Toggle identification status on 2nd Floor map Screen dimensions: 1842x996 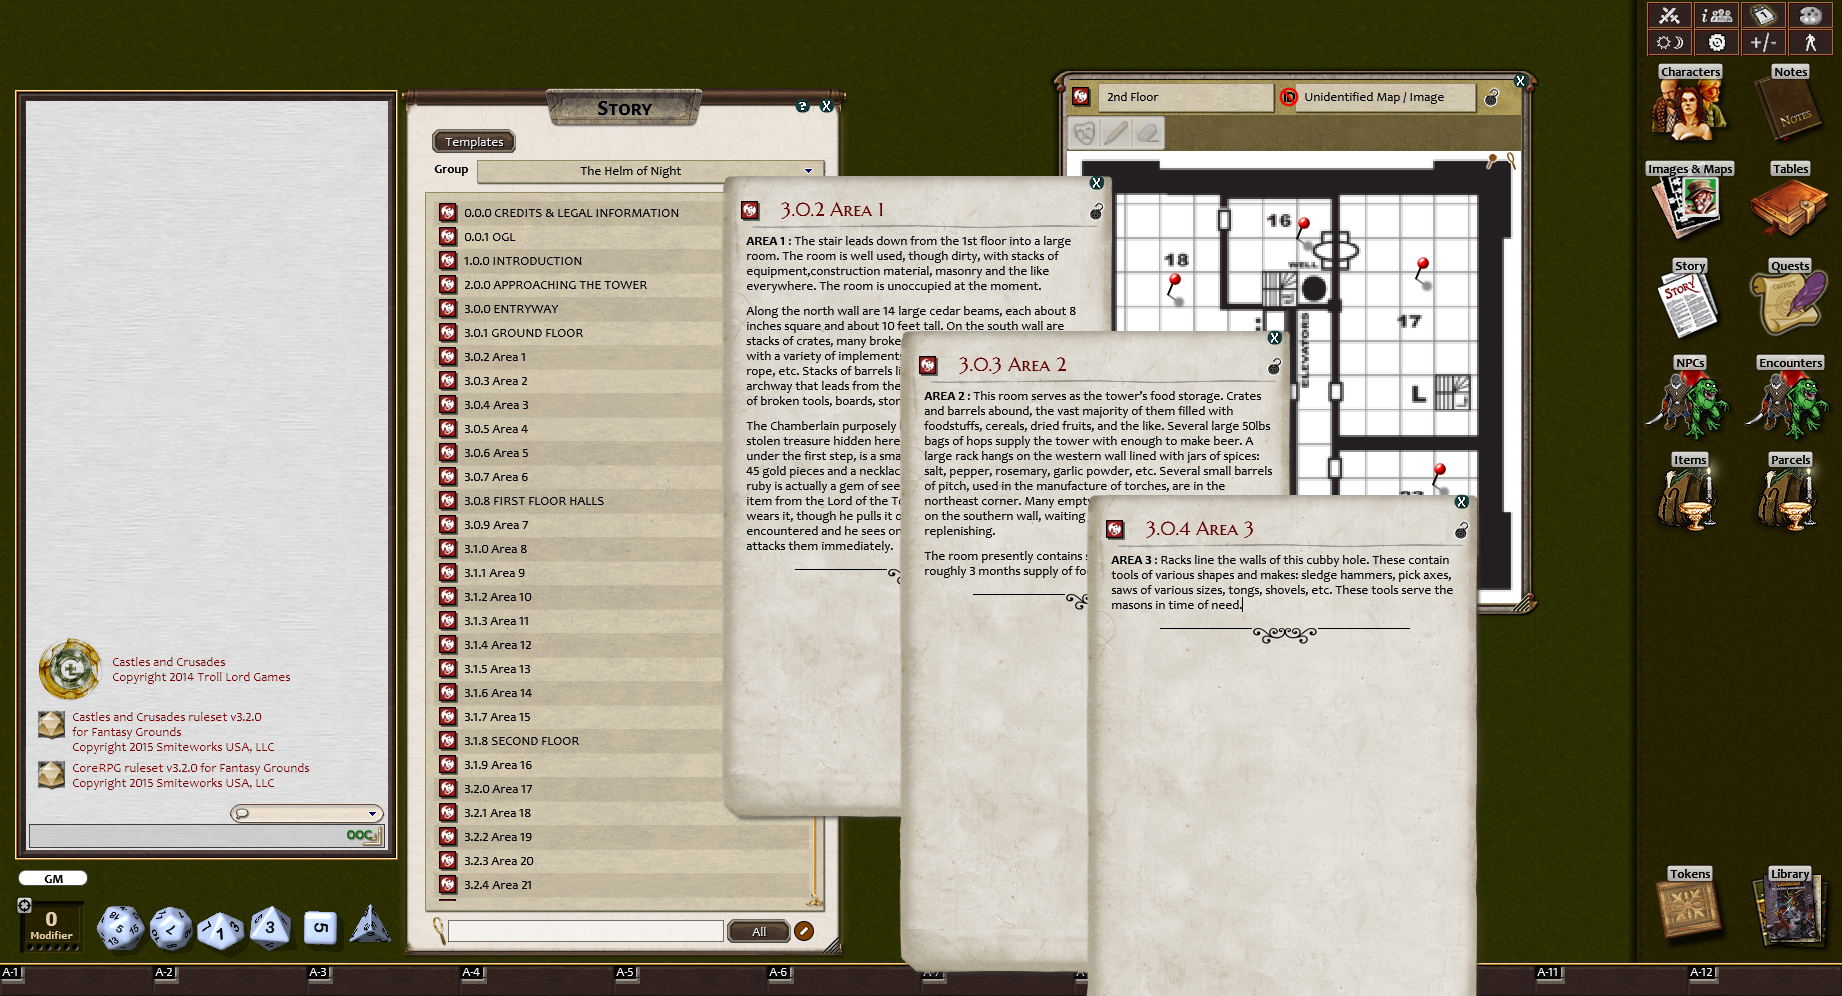[1288, 97]
